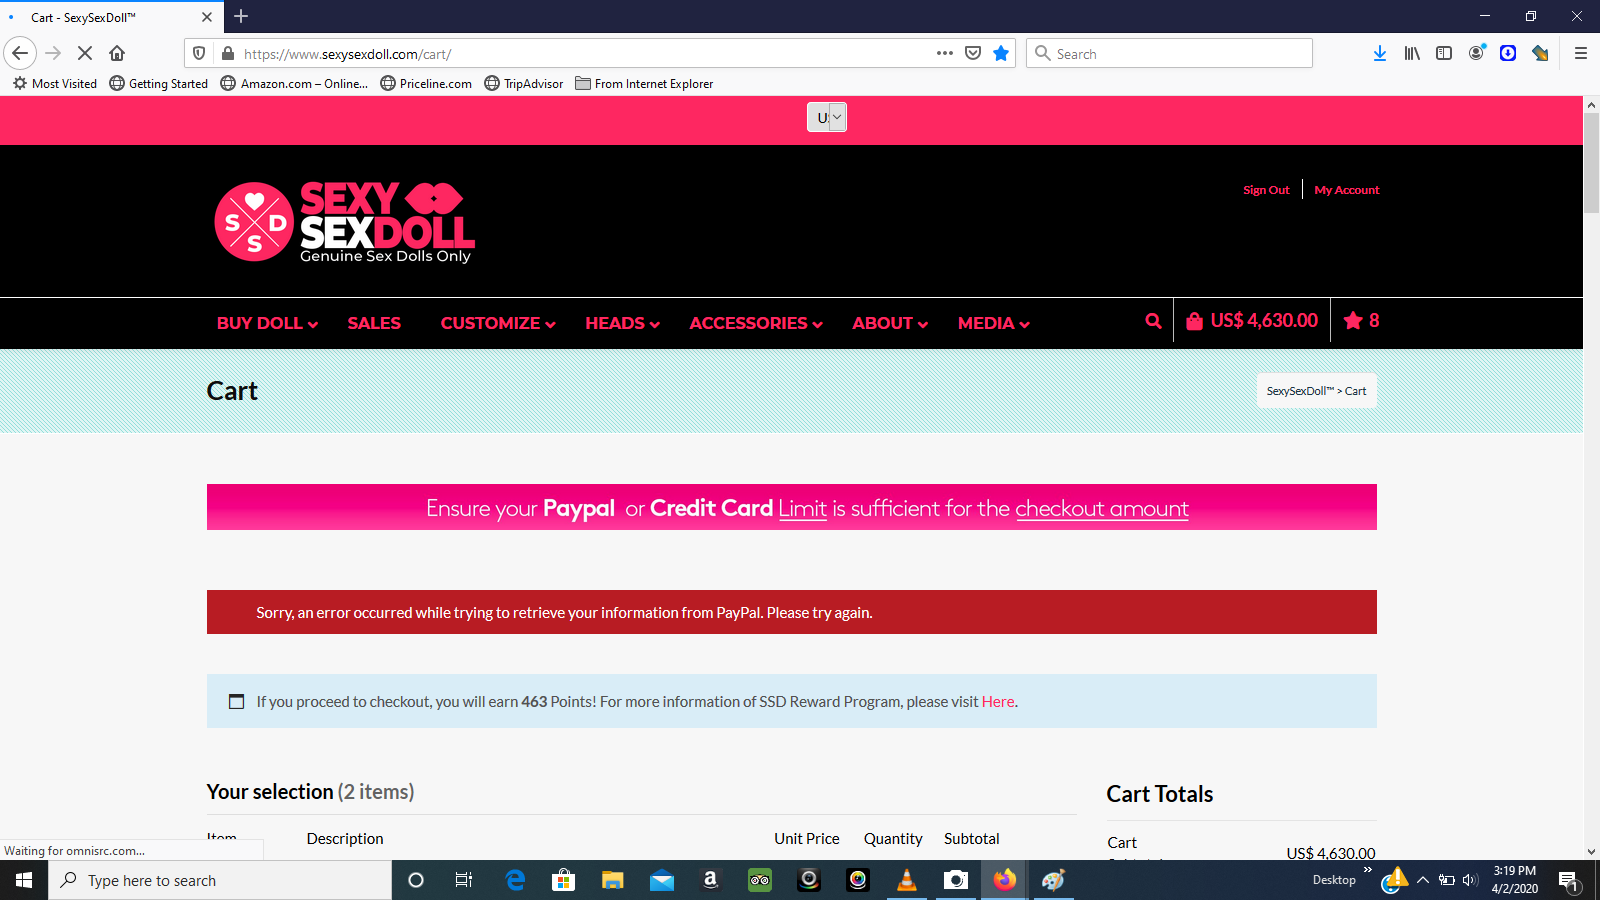
Task: Open My Account page
Action: (1347, 190)
